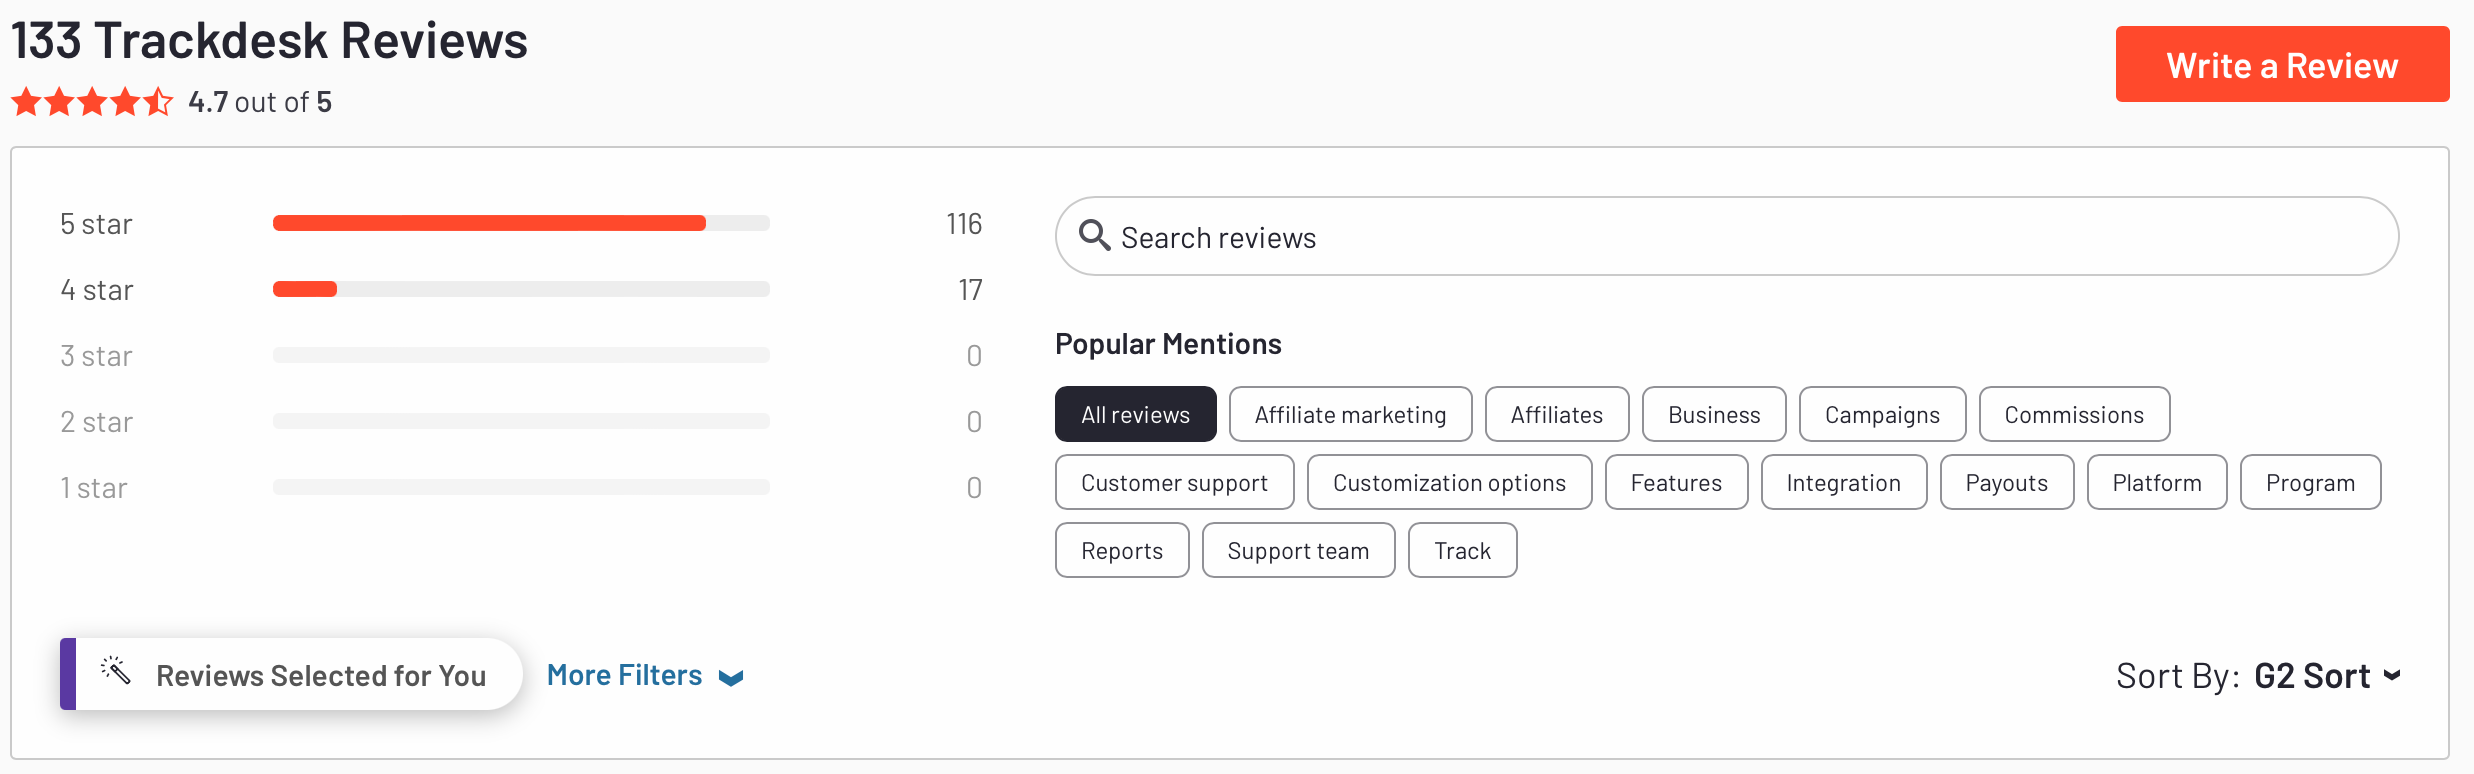Show reviews mentioning Integration

1843,482
